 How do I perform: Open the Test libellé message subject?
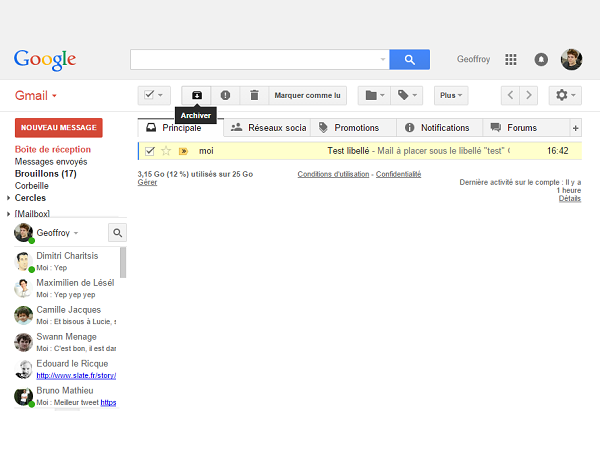(348, 151)
